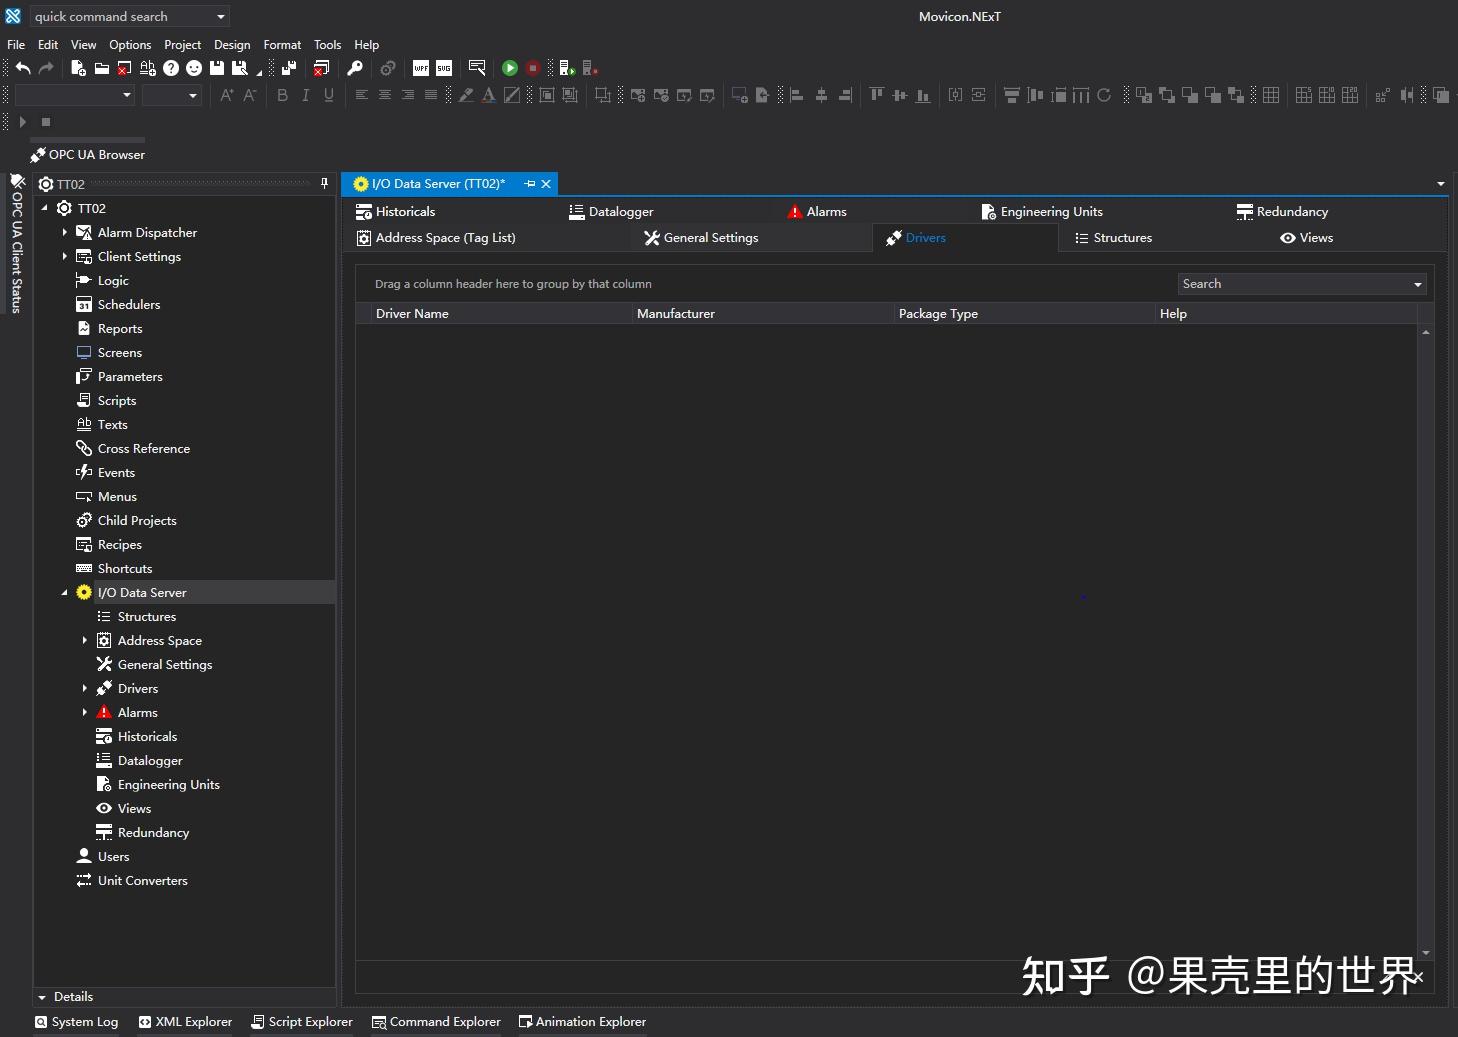Click the align objects left icon
The width and height of the screenshot is (1458, 1037).
coord(797,95)
